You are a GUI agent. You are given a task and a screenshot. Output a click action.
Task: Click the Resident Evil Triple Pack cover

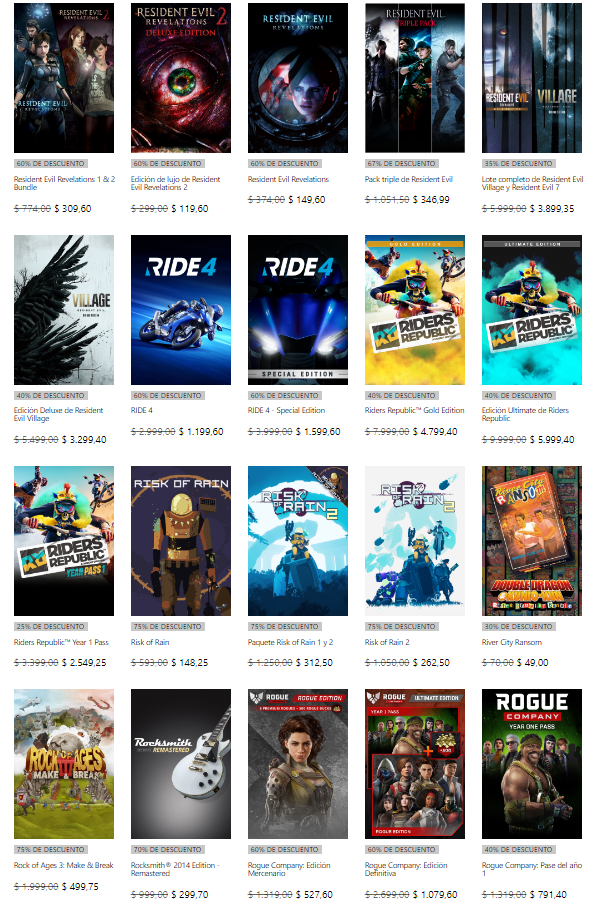(x=414, y=78)
